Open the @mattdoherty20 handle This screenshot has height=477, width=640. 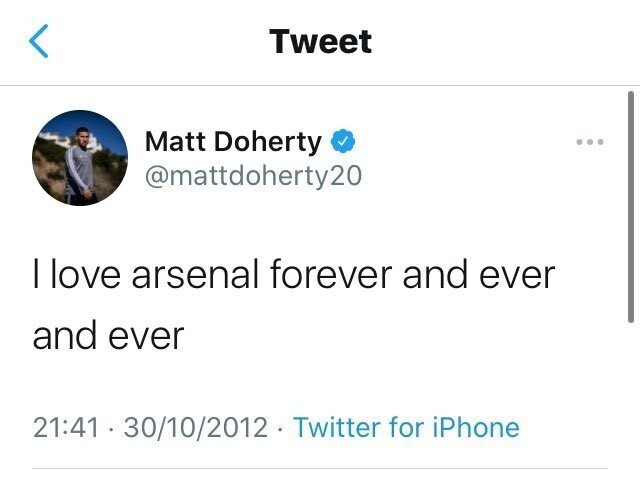point(253,176)
